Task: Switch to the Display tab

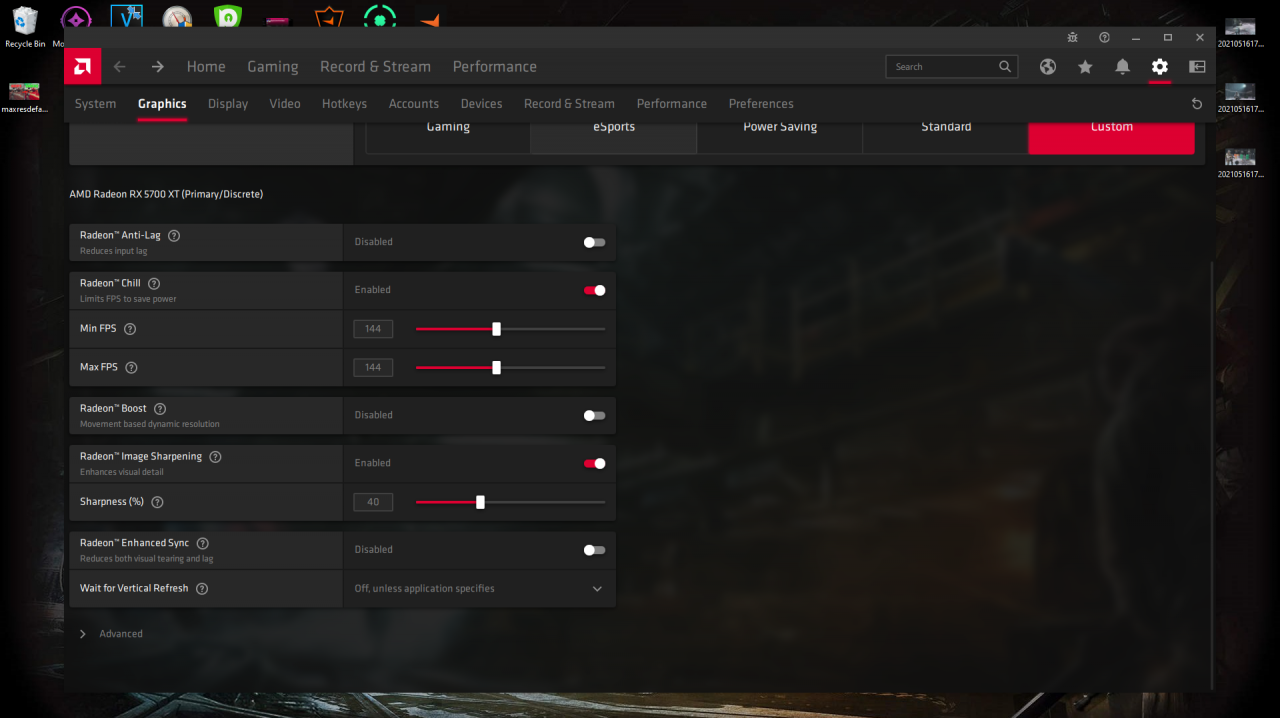Action: pyautogui.click(x=228, y=104)
